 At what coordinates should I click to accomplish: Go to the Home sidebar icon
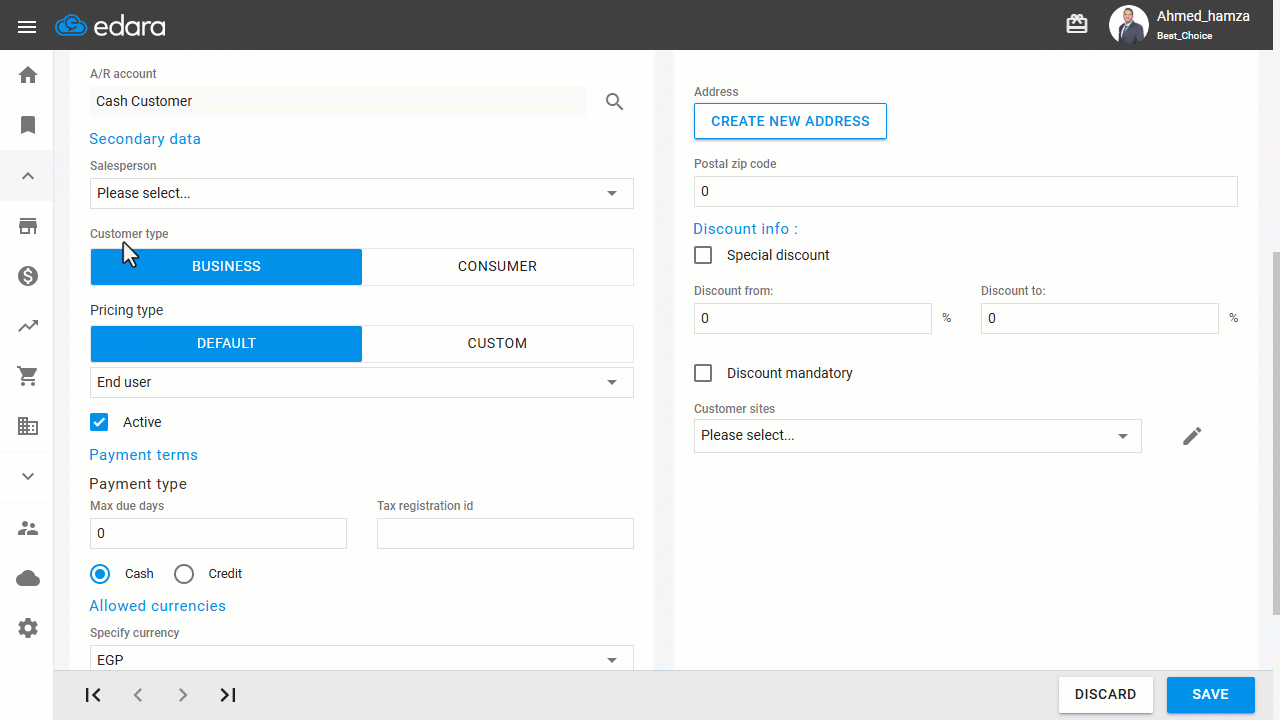pos(28,75)
